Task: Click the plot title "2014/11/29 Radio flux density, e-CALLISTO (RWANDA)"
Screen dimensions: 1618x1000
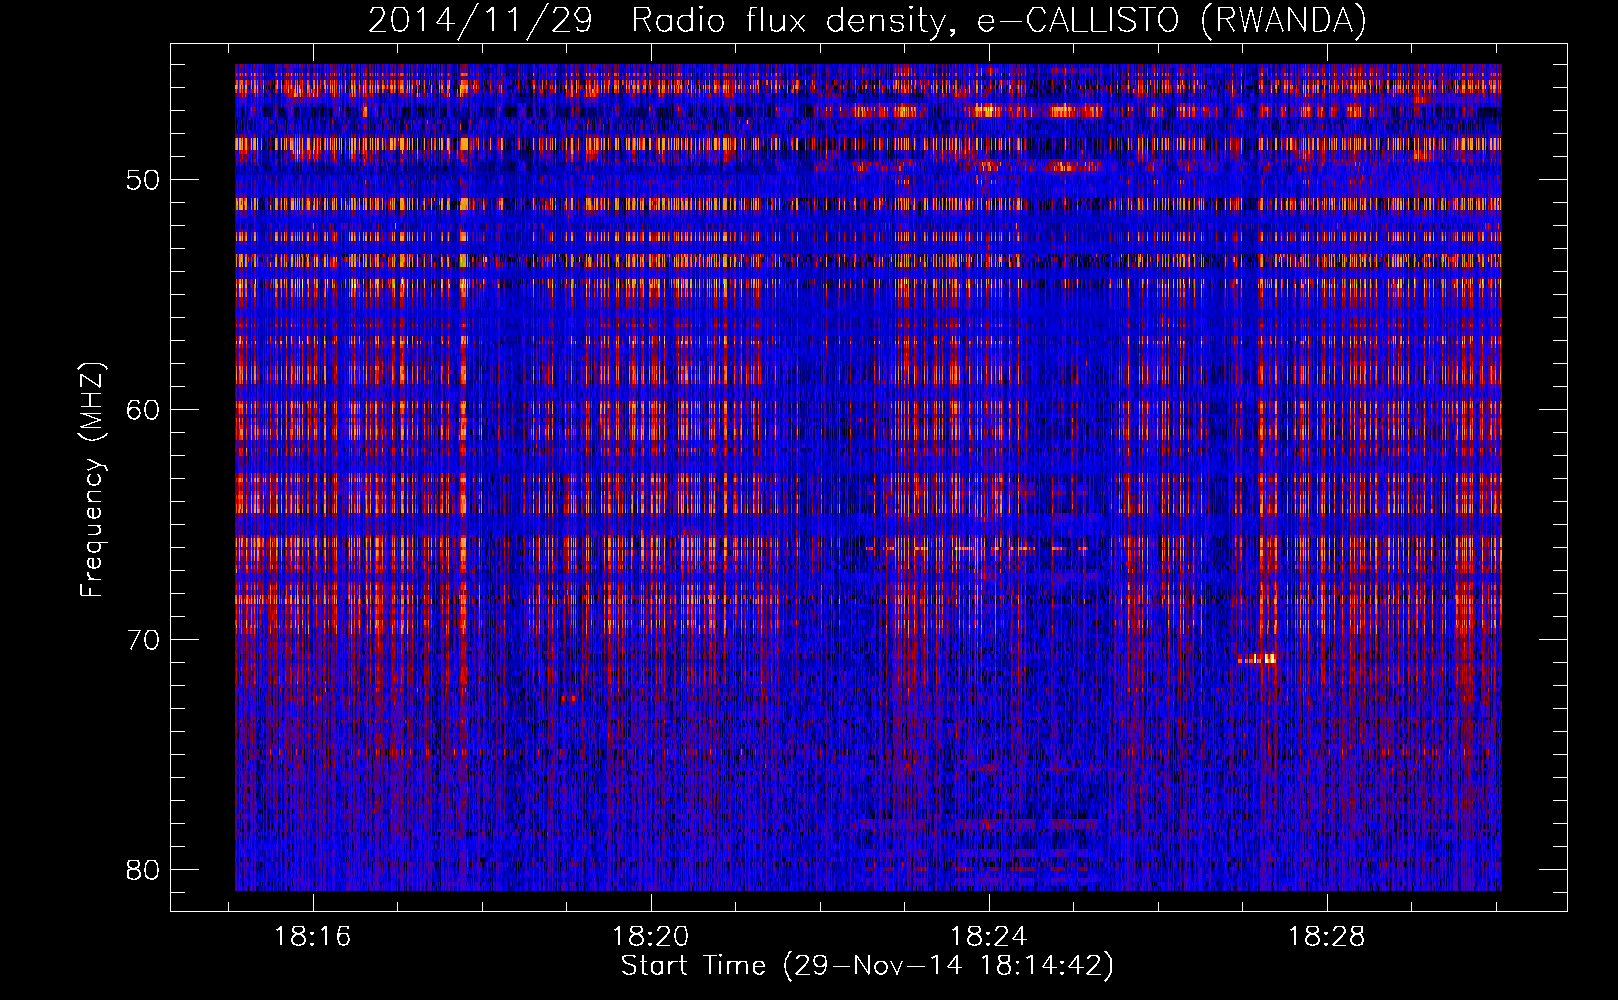Action: (x=867, y=20)
